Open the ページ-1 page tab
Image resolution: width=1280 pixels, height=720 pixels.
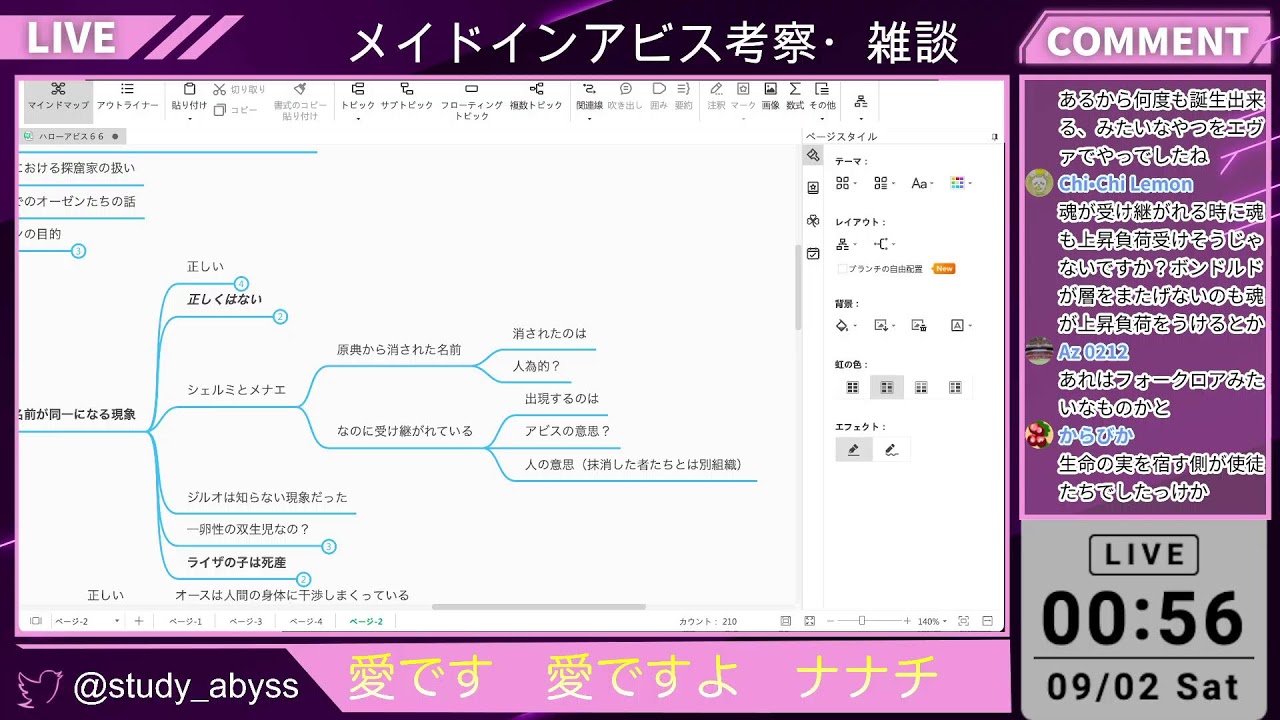pyautogui.click(x=185, y=621)
